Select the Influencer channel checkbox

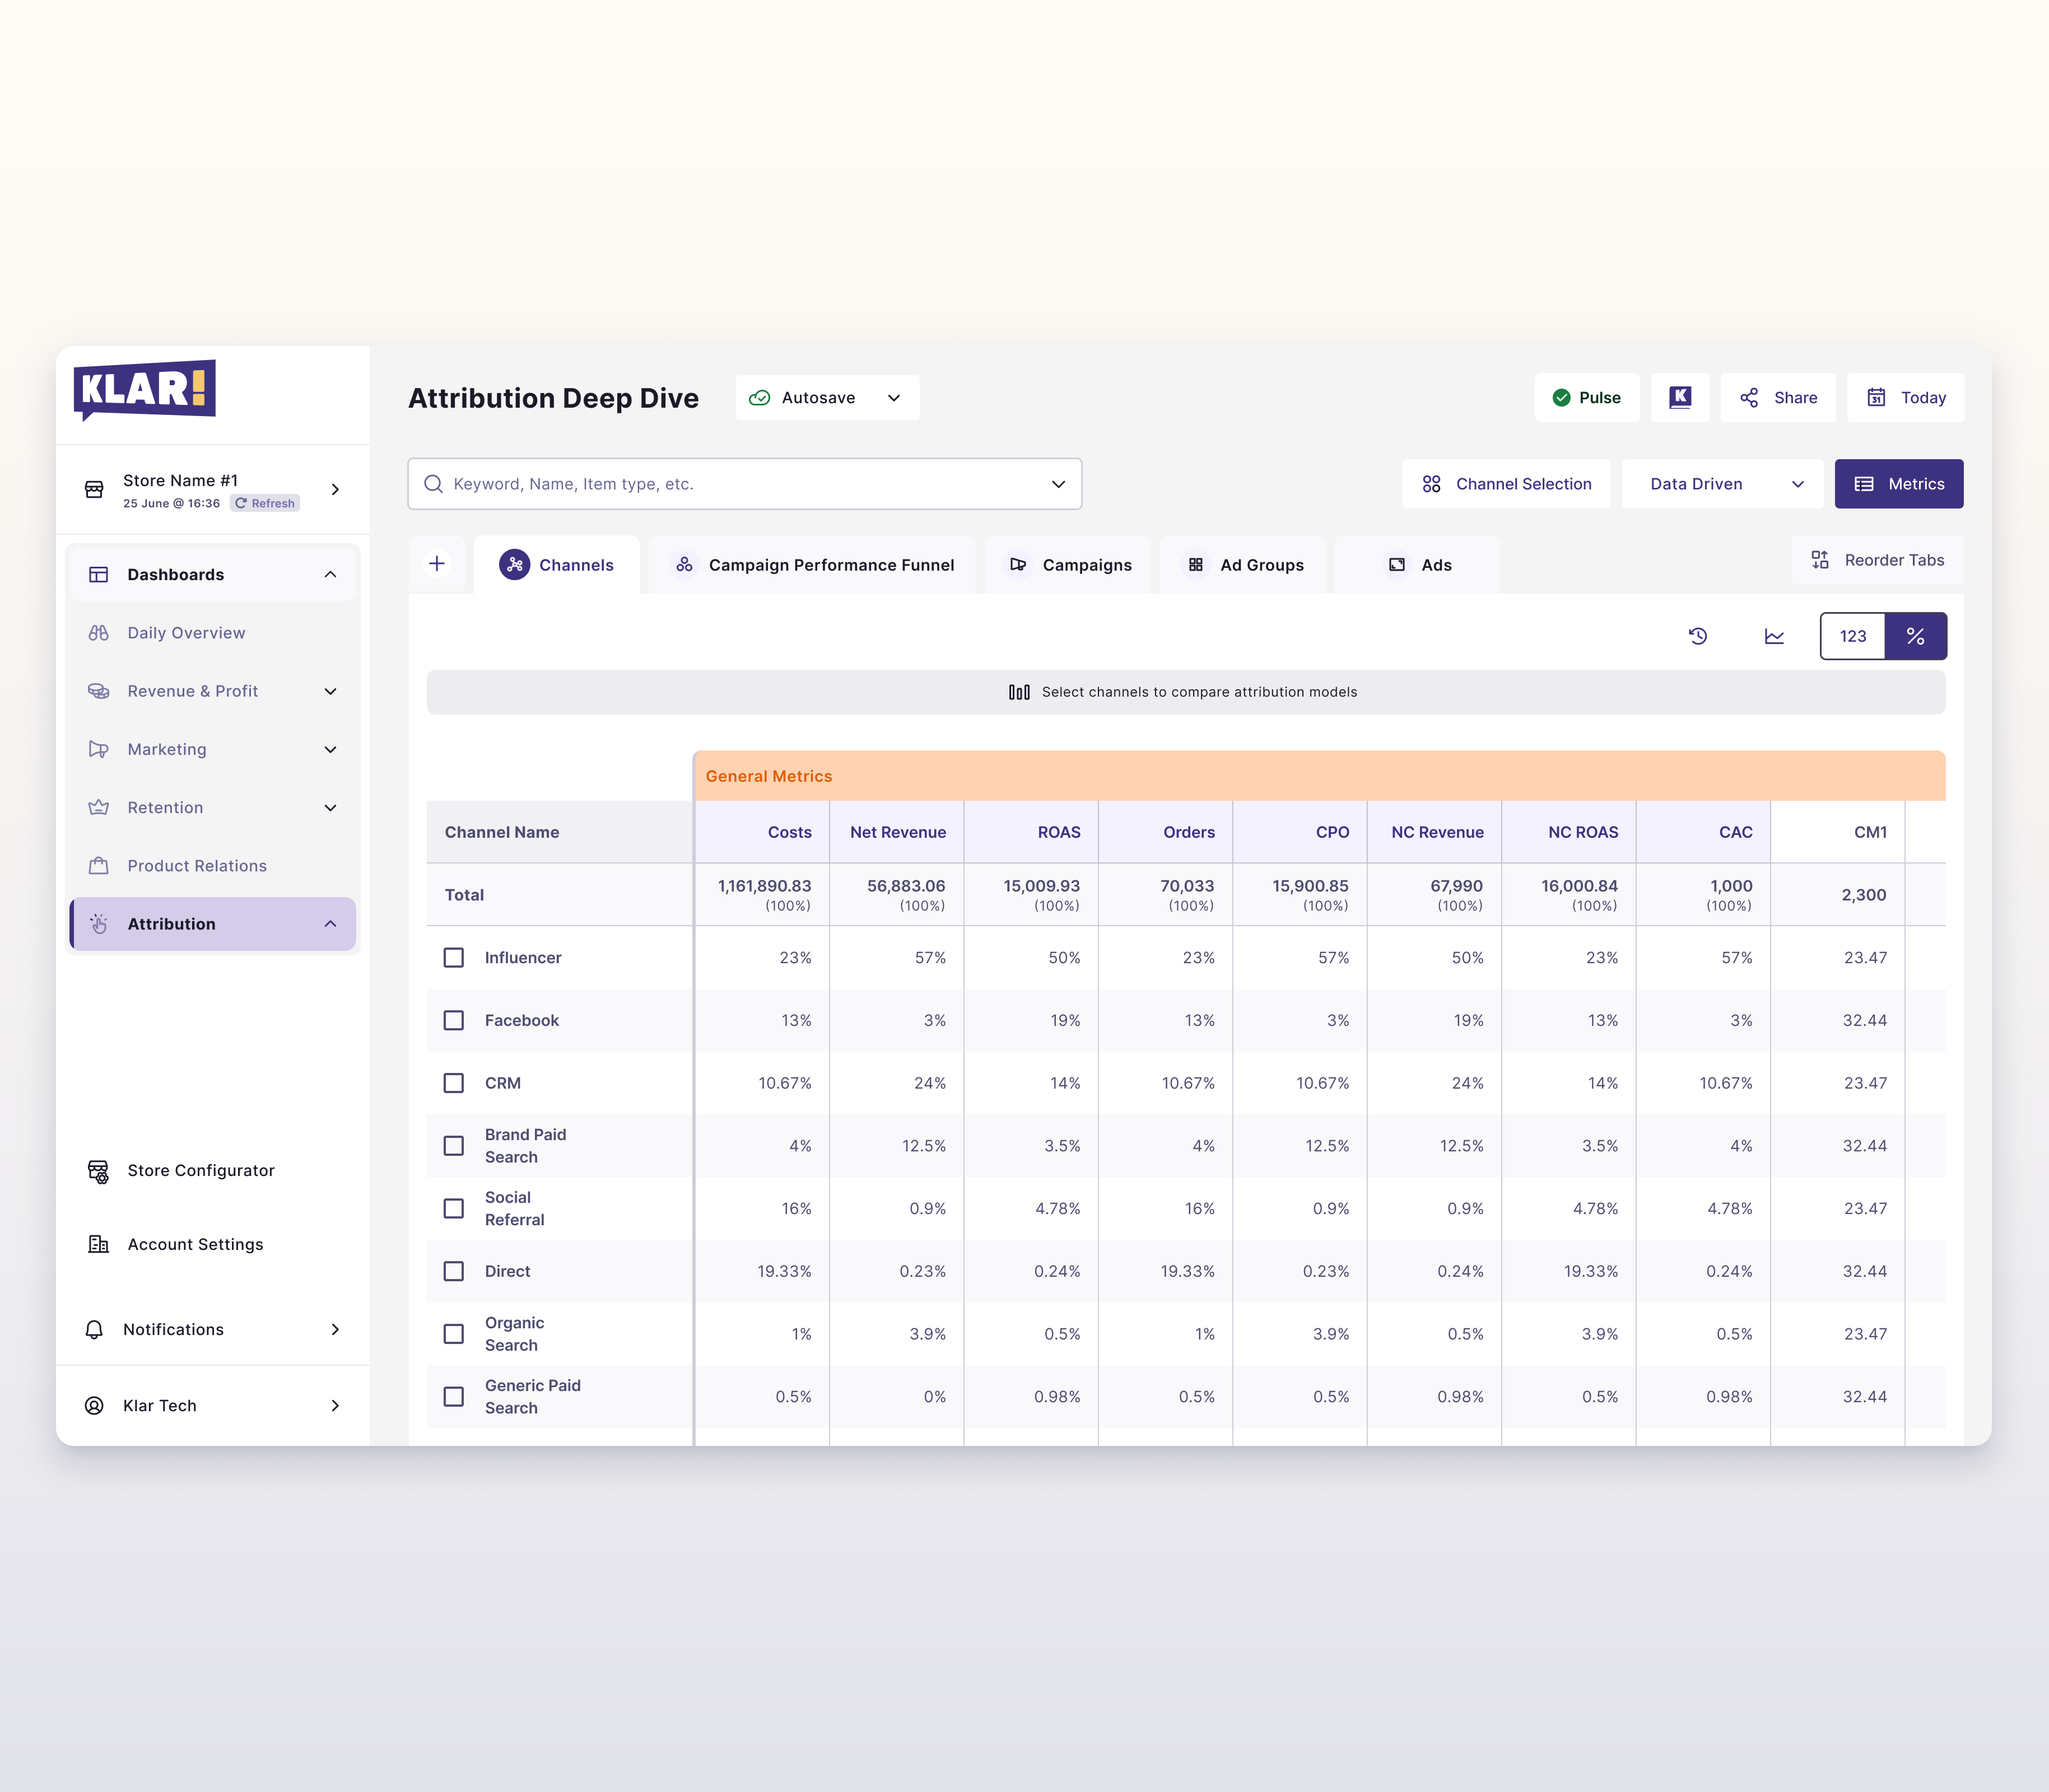pos(454,957)
